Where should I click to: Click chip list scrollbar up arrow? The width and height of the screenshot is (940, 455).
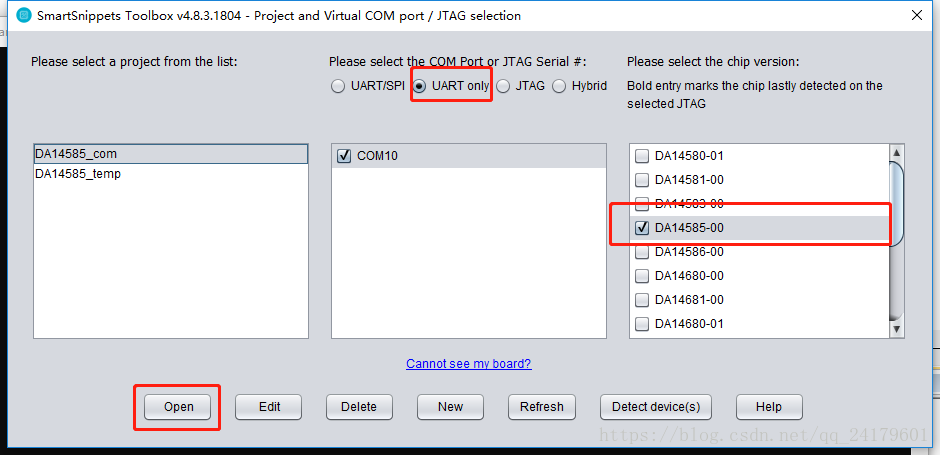[x=897, y=153]
